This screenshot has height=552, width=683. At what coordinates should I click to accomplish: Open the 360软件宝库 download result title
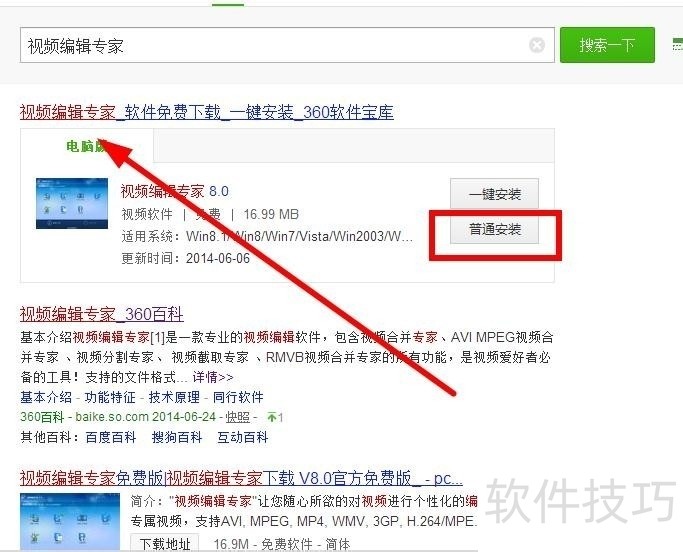(x=206, y=112)
